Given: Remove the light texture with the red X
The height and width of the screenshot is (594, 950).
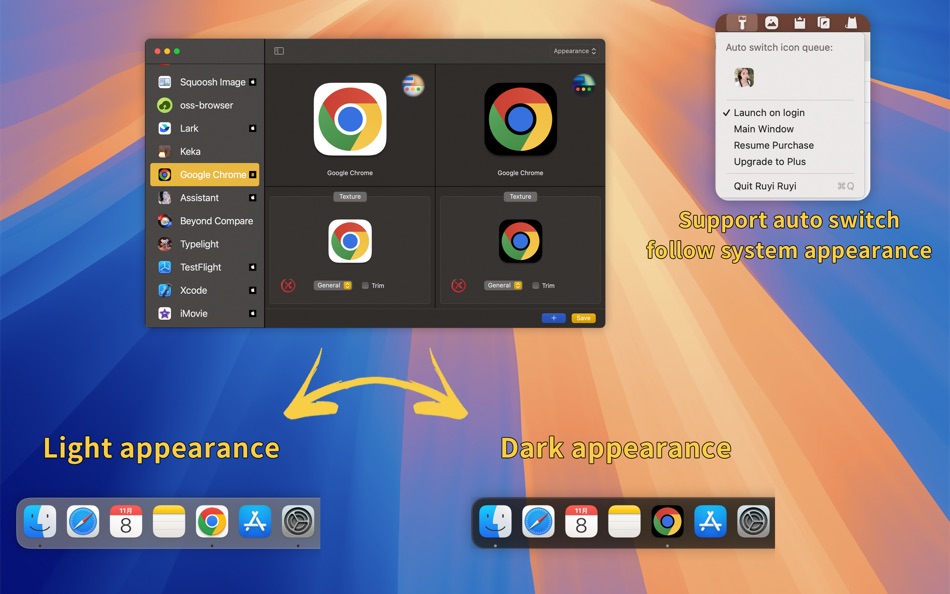Looking at the screenshot, I should tap(288, 285).
